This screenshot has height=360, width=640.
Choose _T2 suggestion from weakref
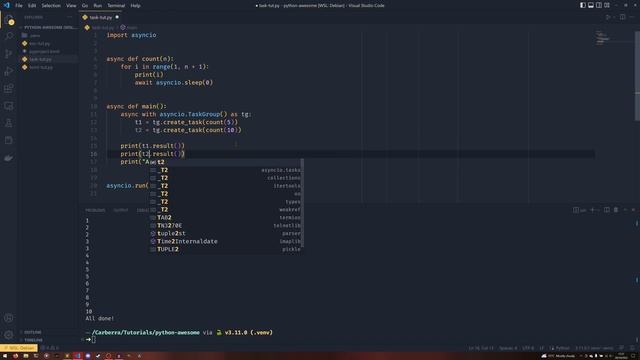coord(225,210)
